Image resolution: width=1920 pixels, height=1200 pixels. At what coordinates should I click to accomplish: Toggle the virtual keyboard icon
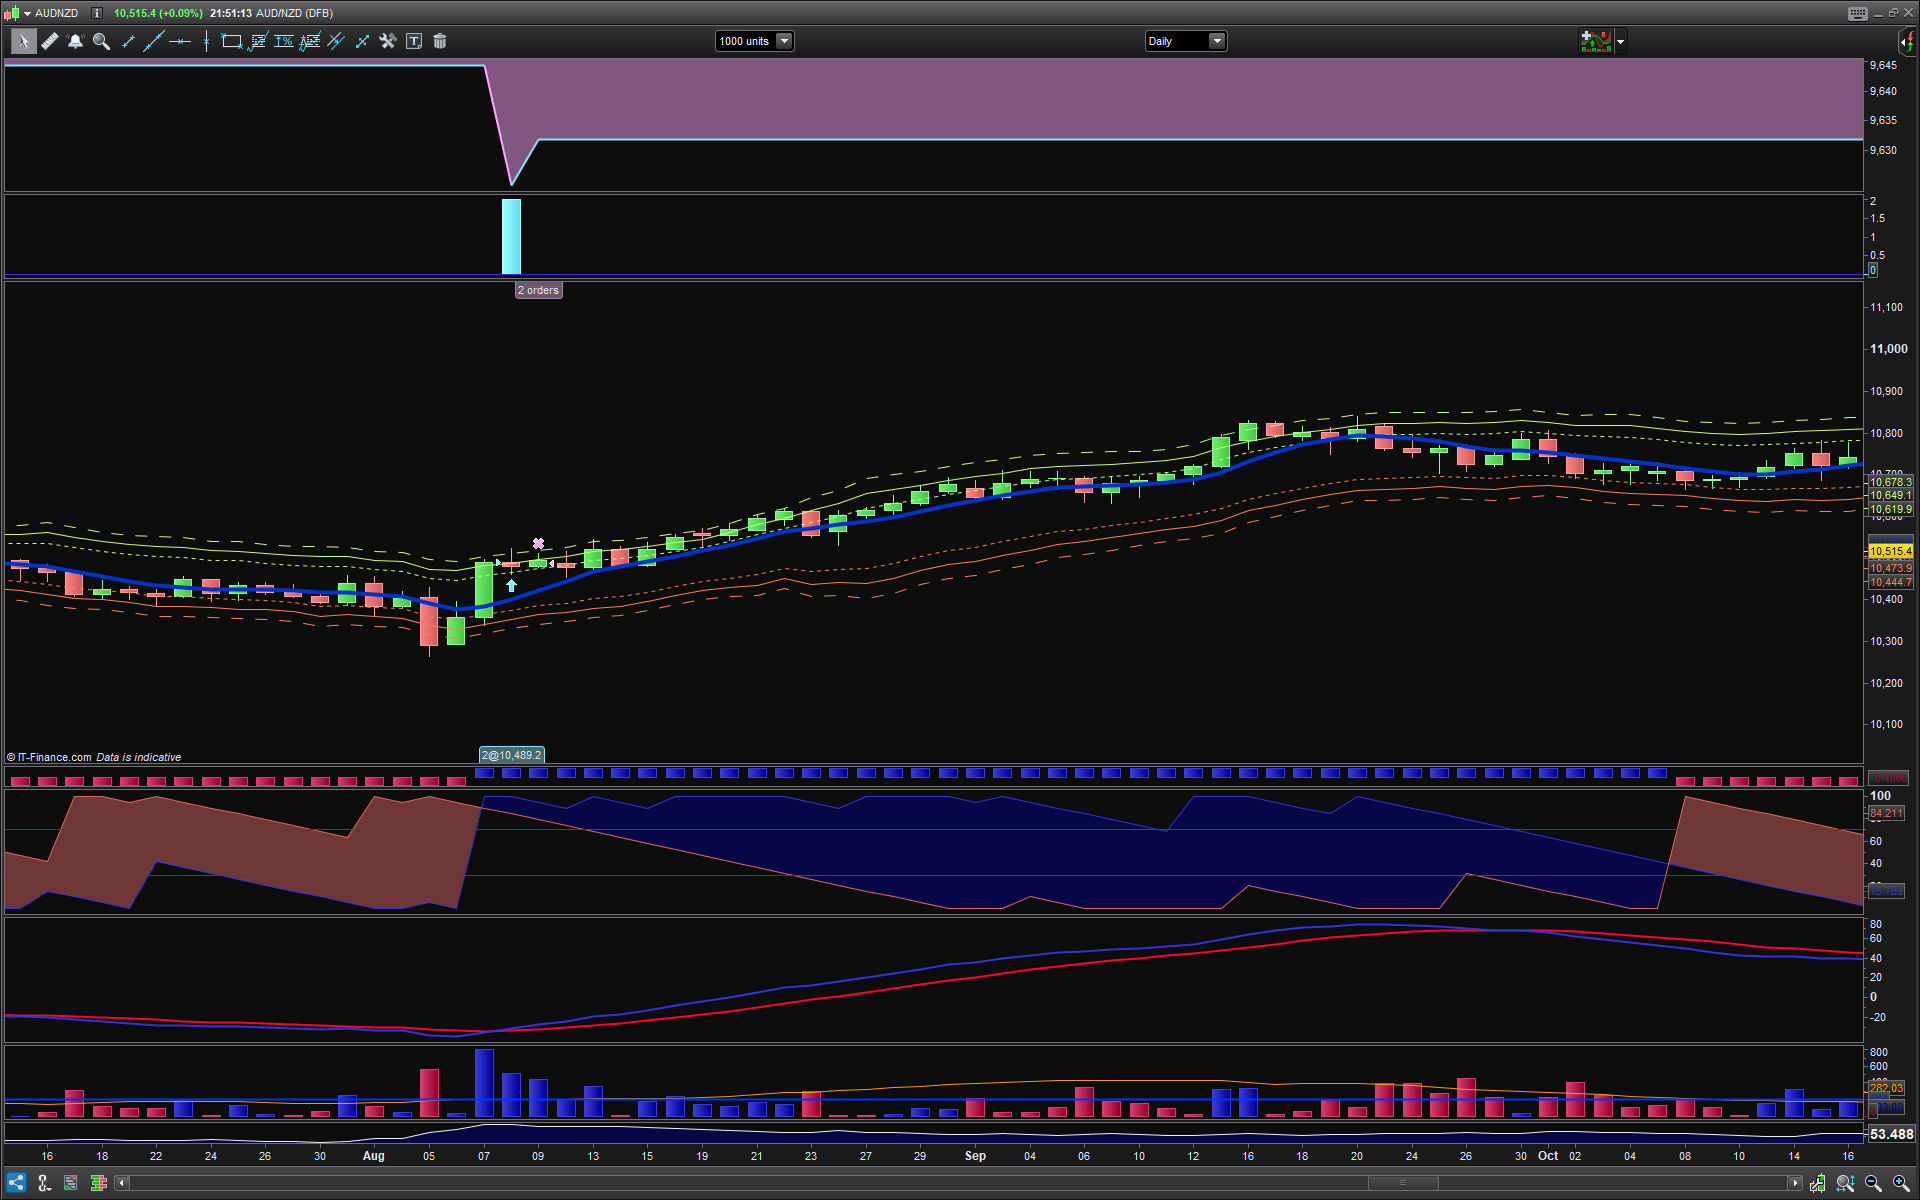[1857, 13]
